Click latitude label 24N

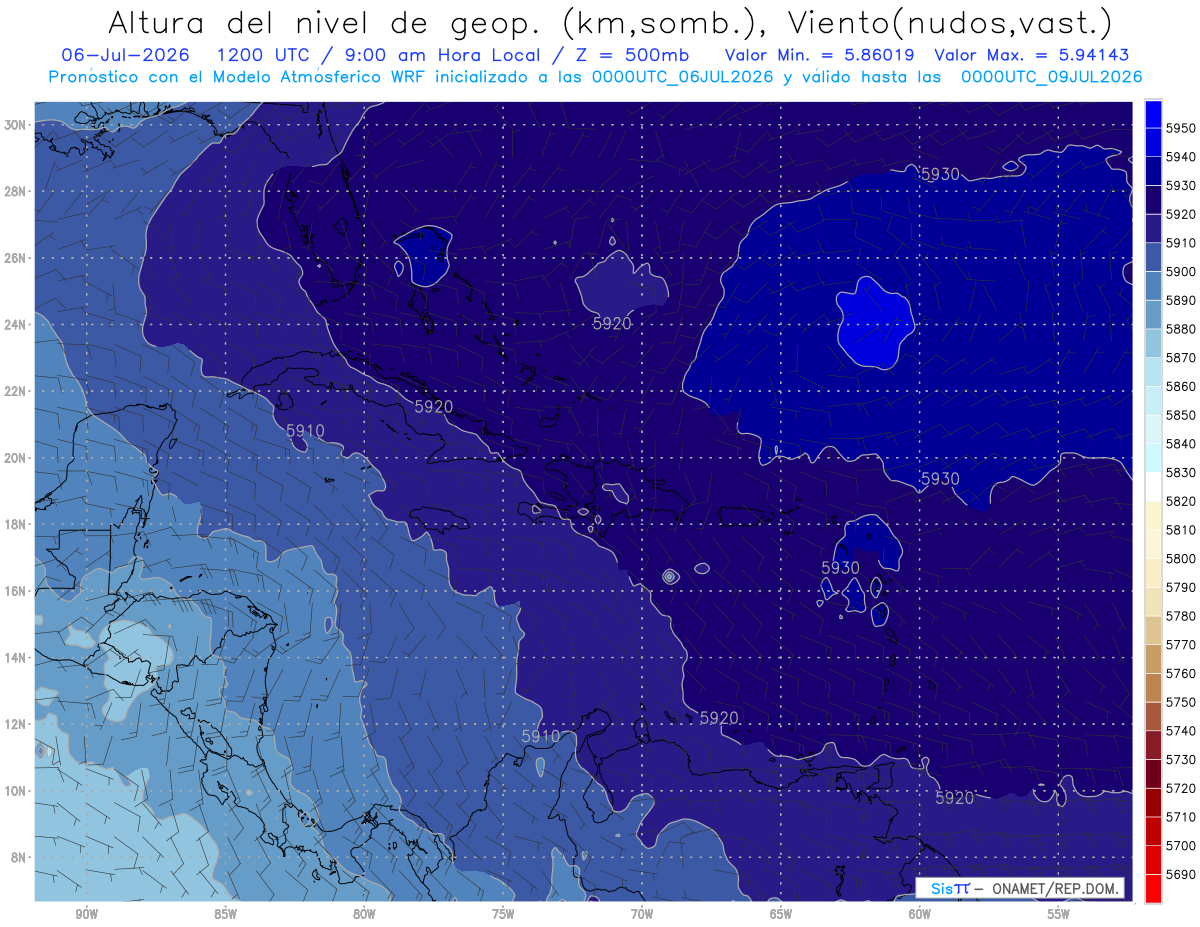(15, 324)
